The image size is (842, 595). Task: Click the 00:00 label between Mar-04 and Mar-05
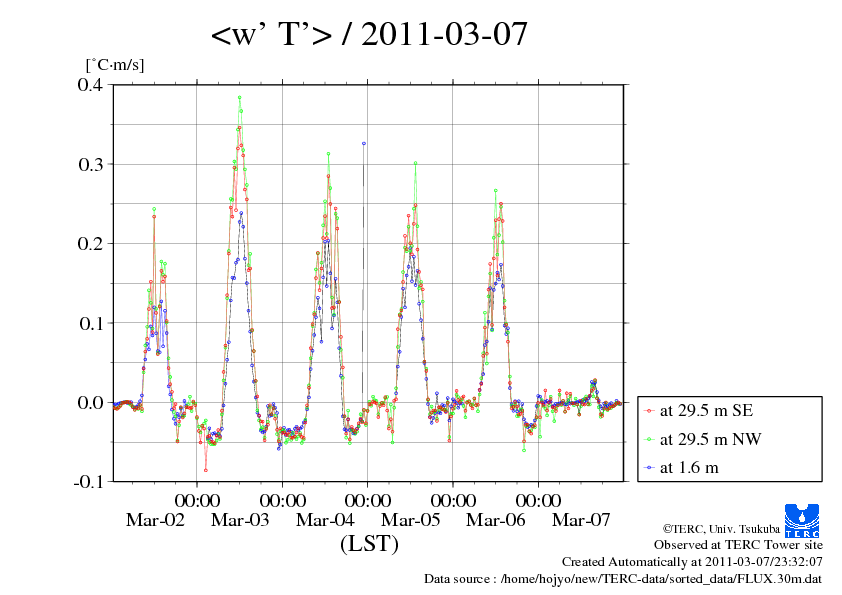click(367, 500)
